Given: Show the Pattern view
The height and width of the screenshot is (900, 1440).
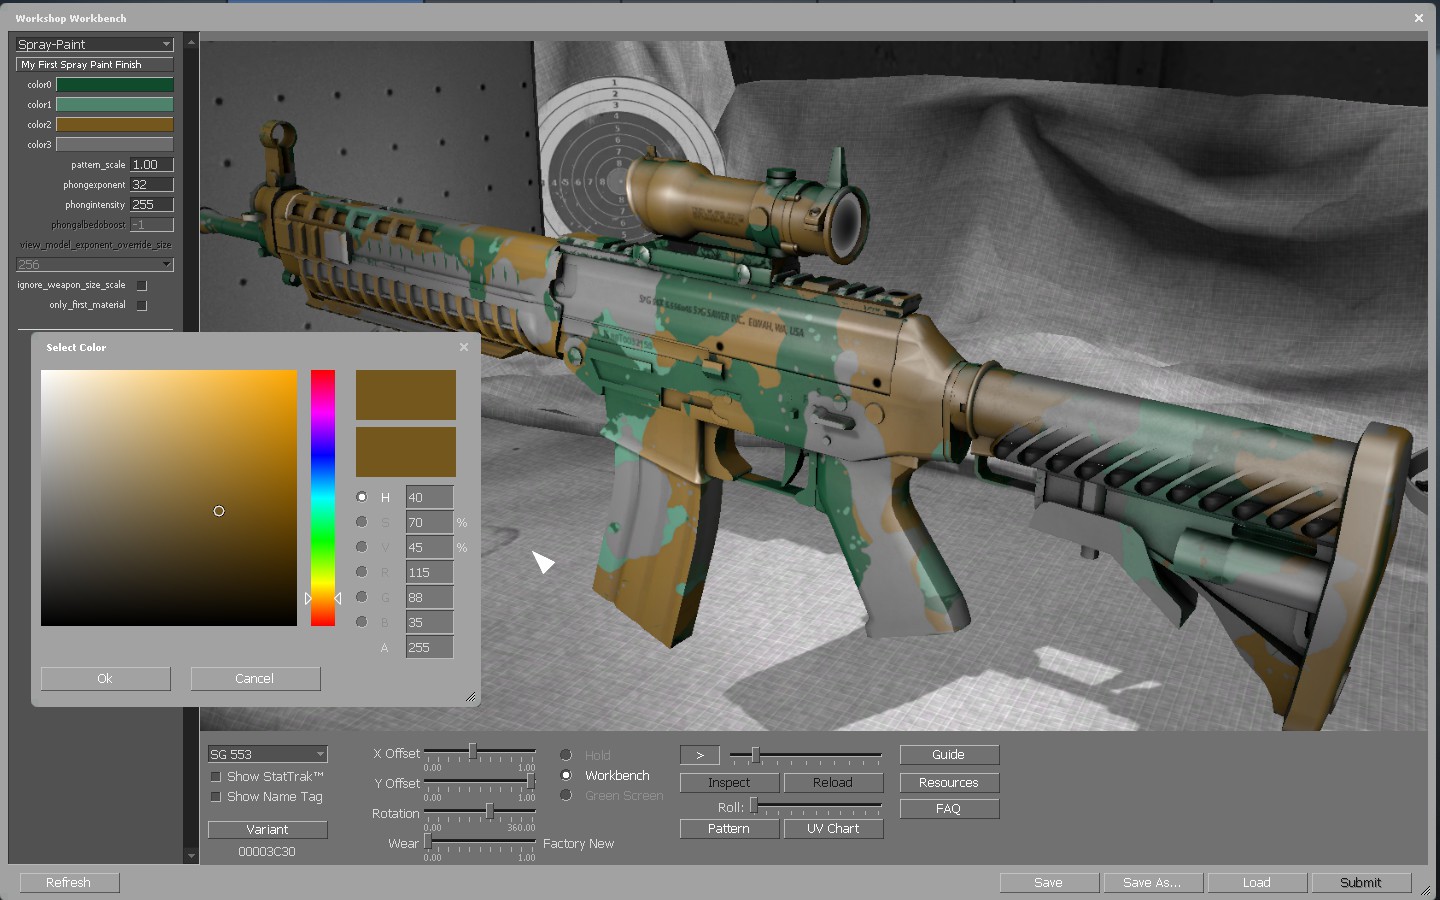Looking at the screenshot, I should tap(729, 829).
